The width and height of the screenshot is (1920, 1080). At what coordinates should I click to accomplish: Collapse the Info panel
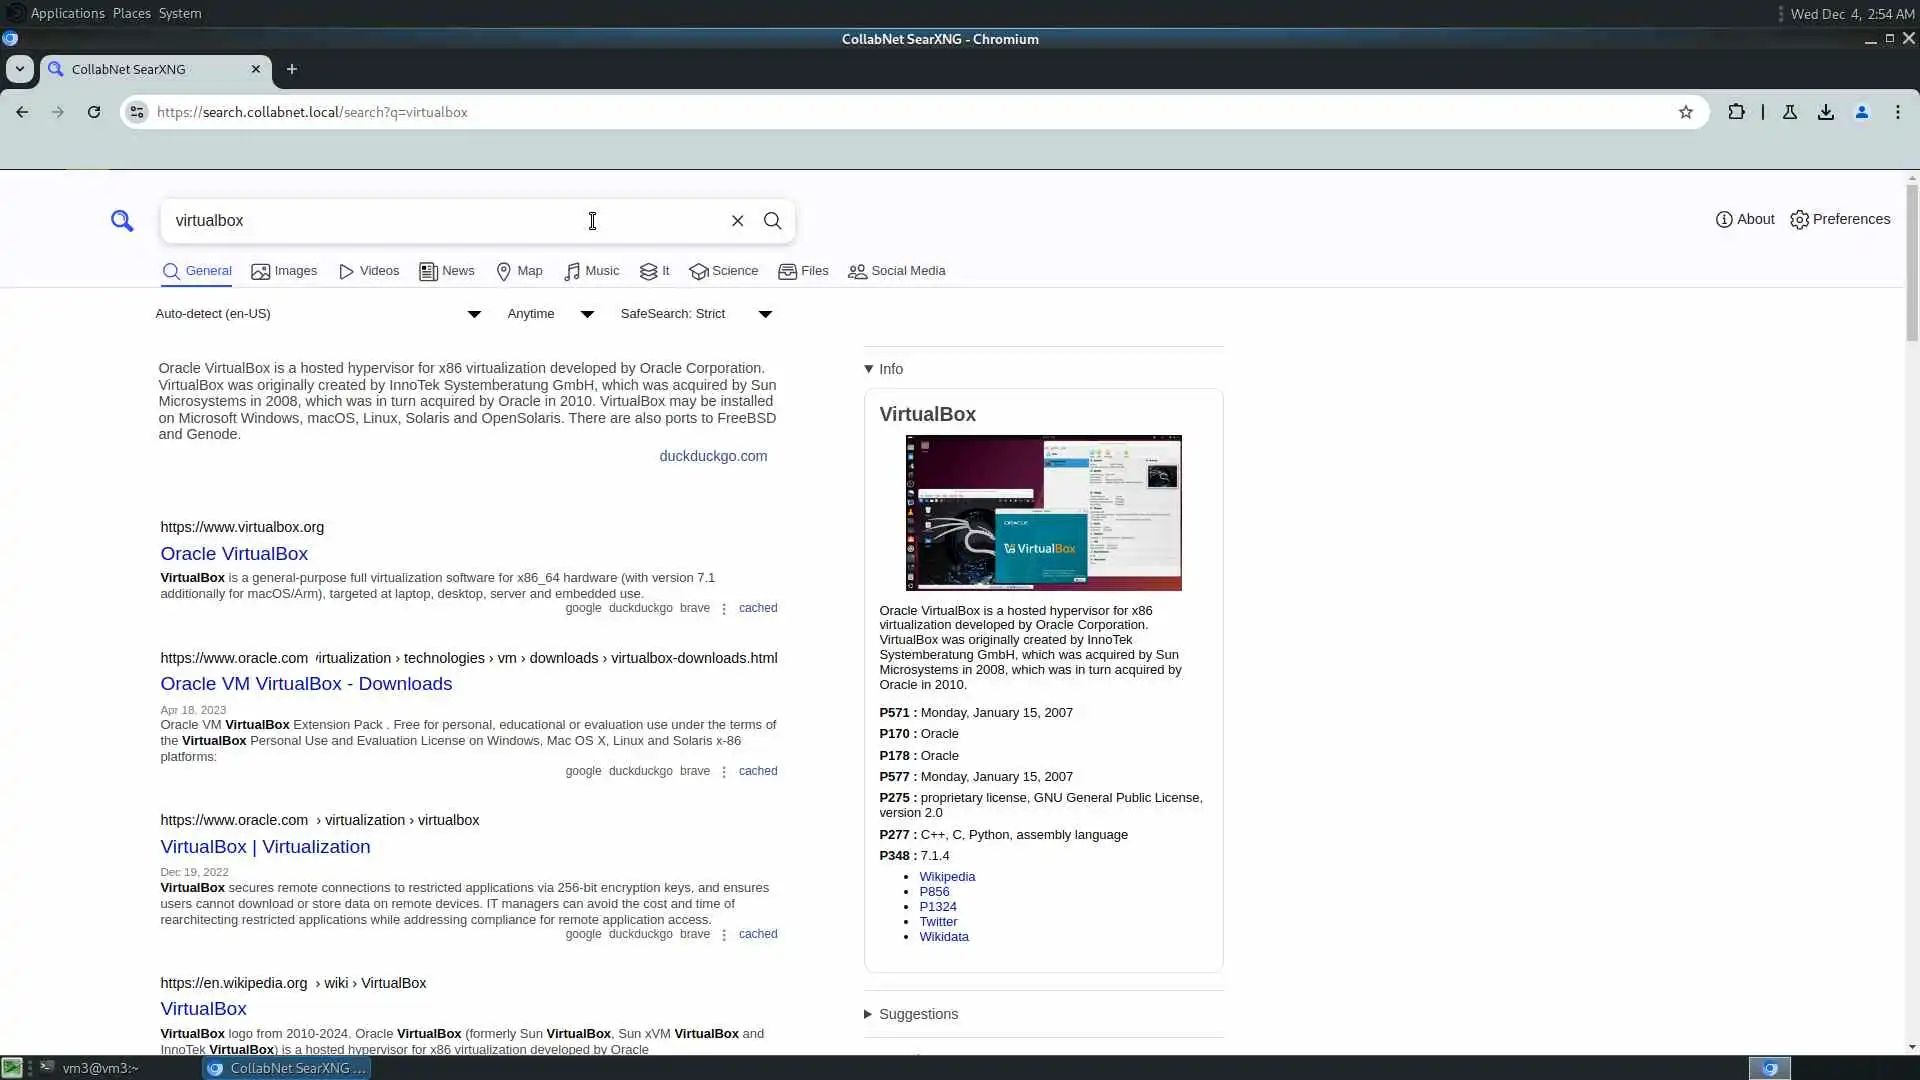tap(884, 369)
